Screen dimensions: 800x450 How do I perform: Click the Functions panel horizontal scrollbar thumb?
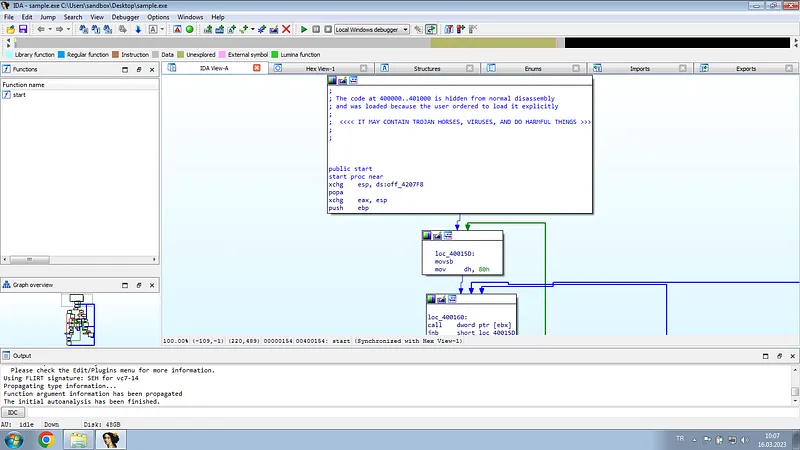[30, 260]
